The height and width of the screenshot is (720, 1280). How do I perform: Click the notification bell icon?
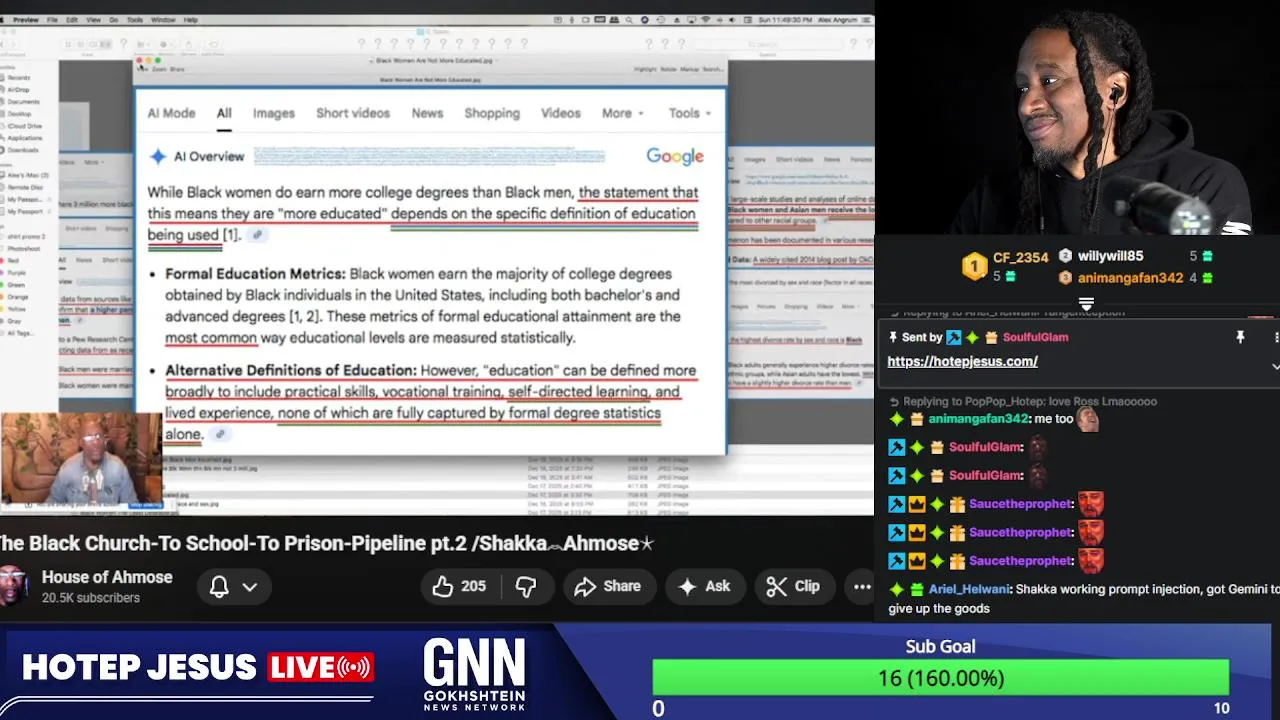click(219, 587)
